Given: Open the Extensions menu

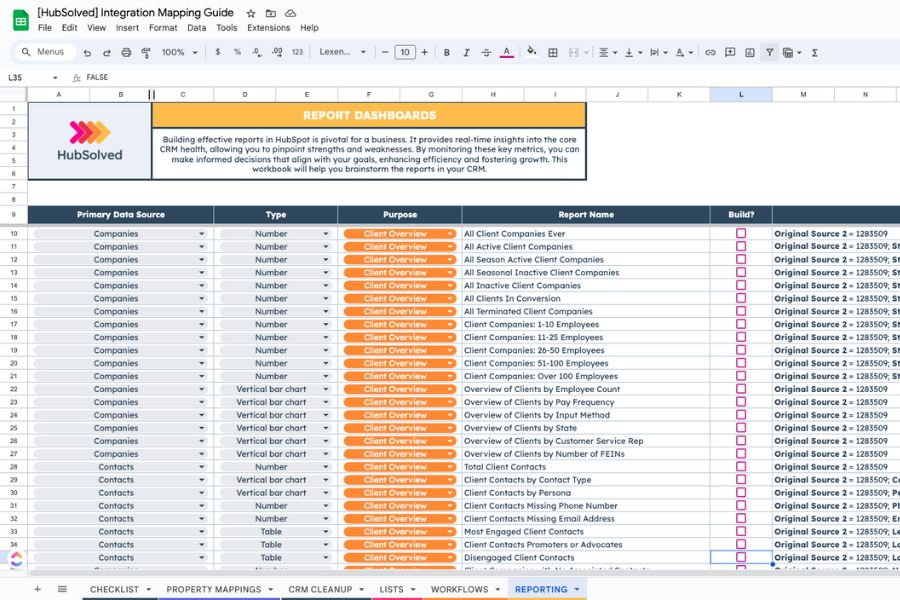Looking at the screenshot, I should click(269, 28).
